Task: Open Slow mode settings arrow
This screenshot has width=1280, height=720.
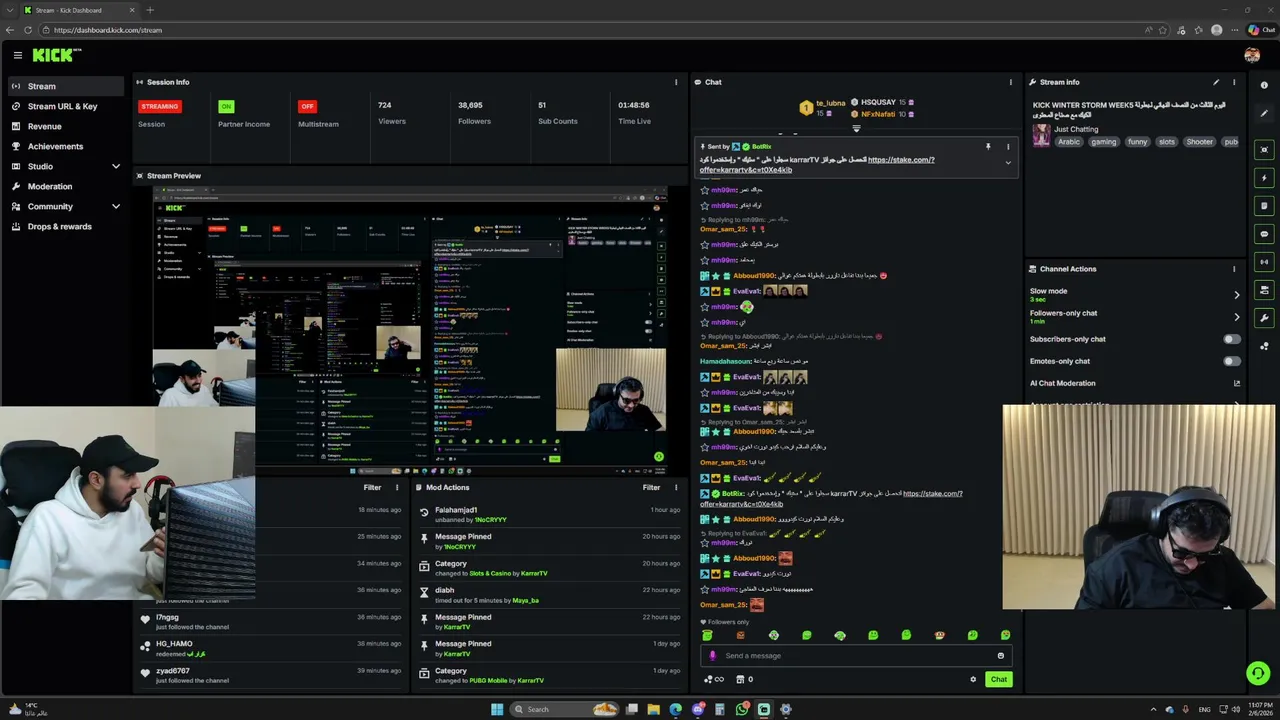Action: (1237, 295)
